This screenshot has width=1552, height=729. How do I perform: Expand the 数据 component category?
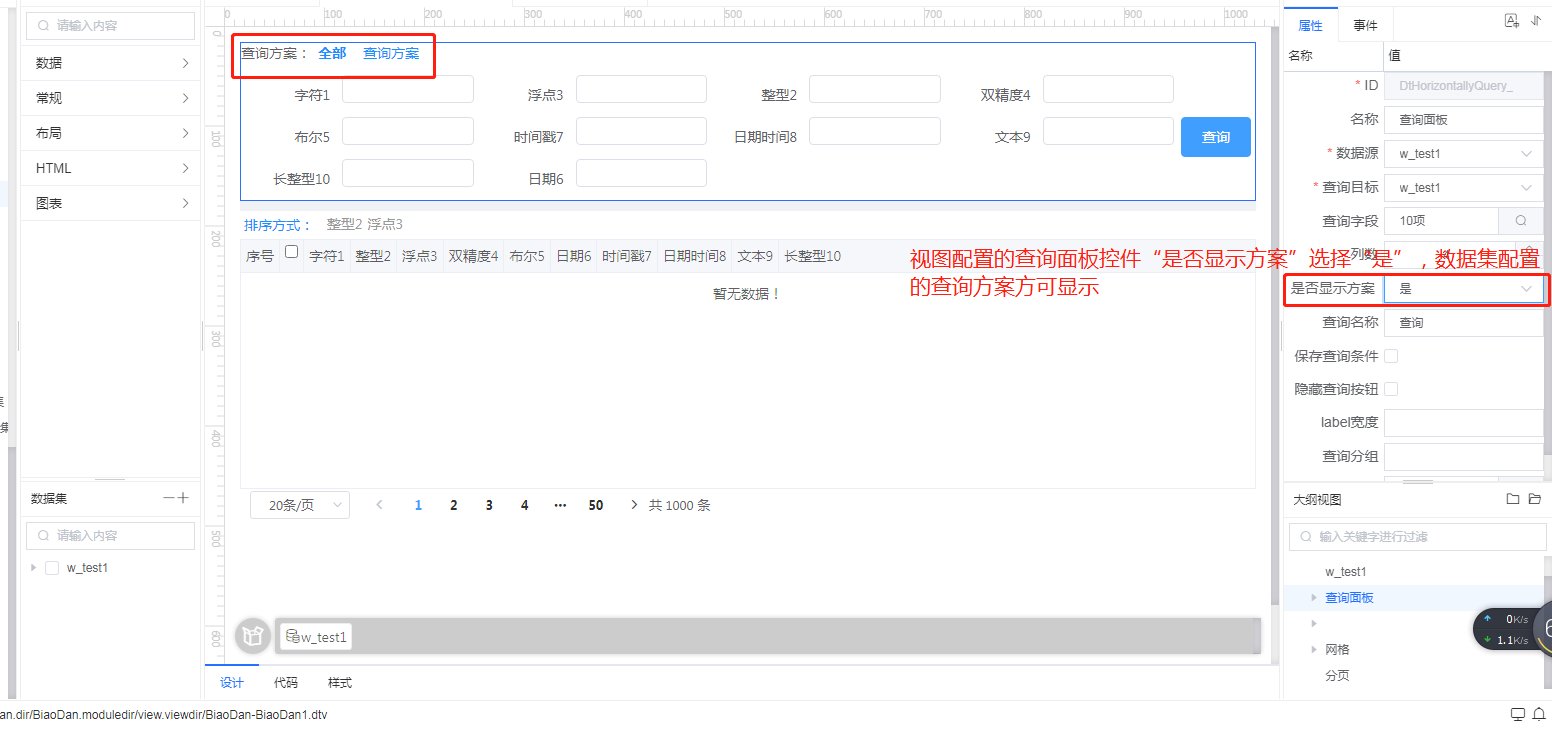pyautogui.click(x=110, y=63)
